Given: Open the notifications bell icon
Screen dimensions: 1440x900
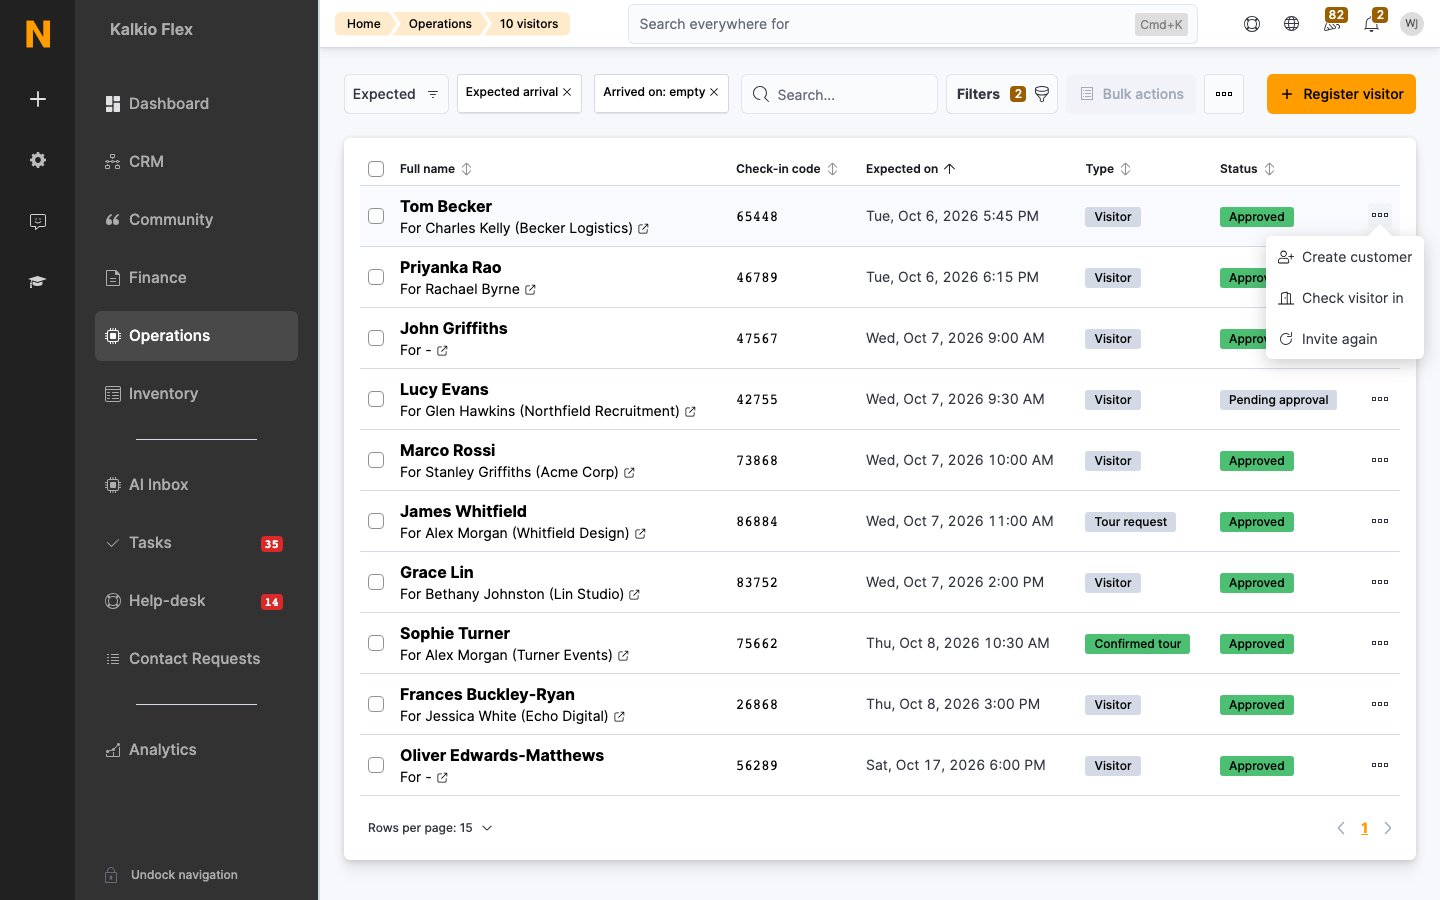Looking at the screenshot, I should tap(1372, 24).
